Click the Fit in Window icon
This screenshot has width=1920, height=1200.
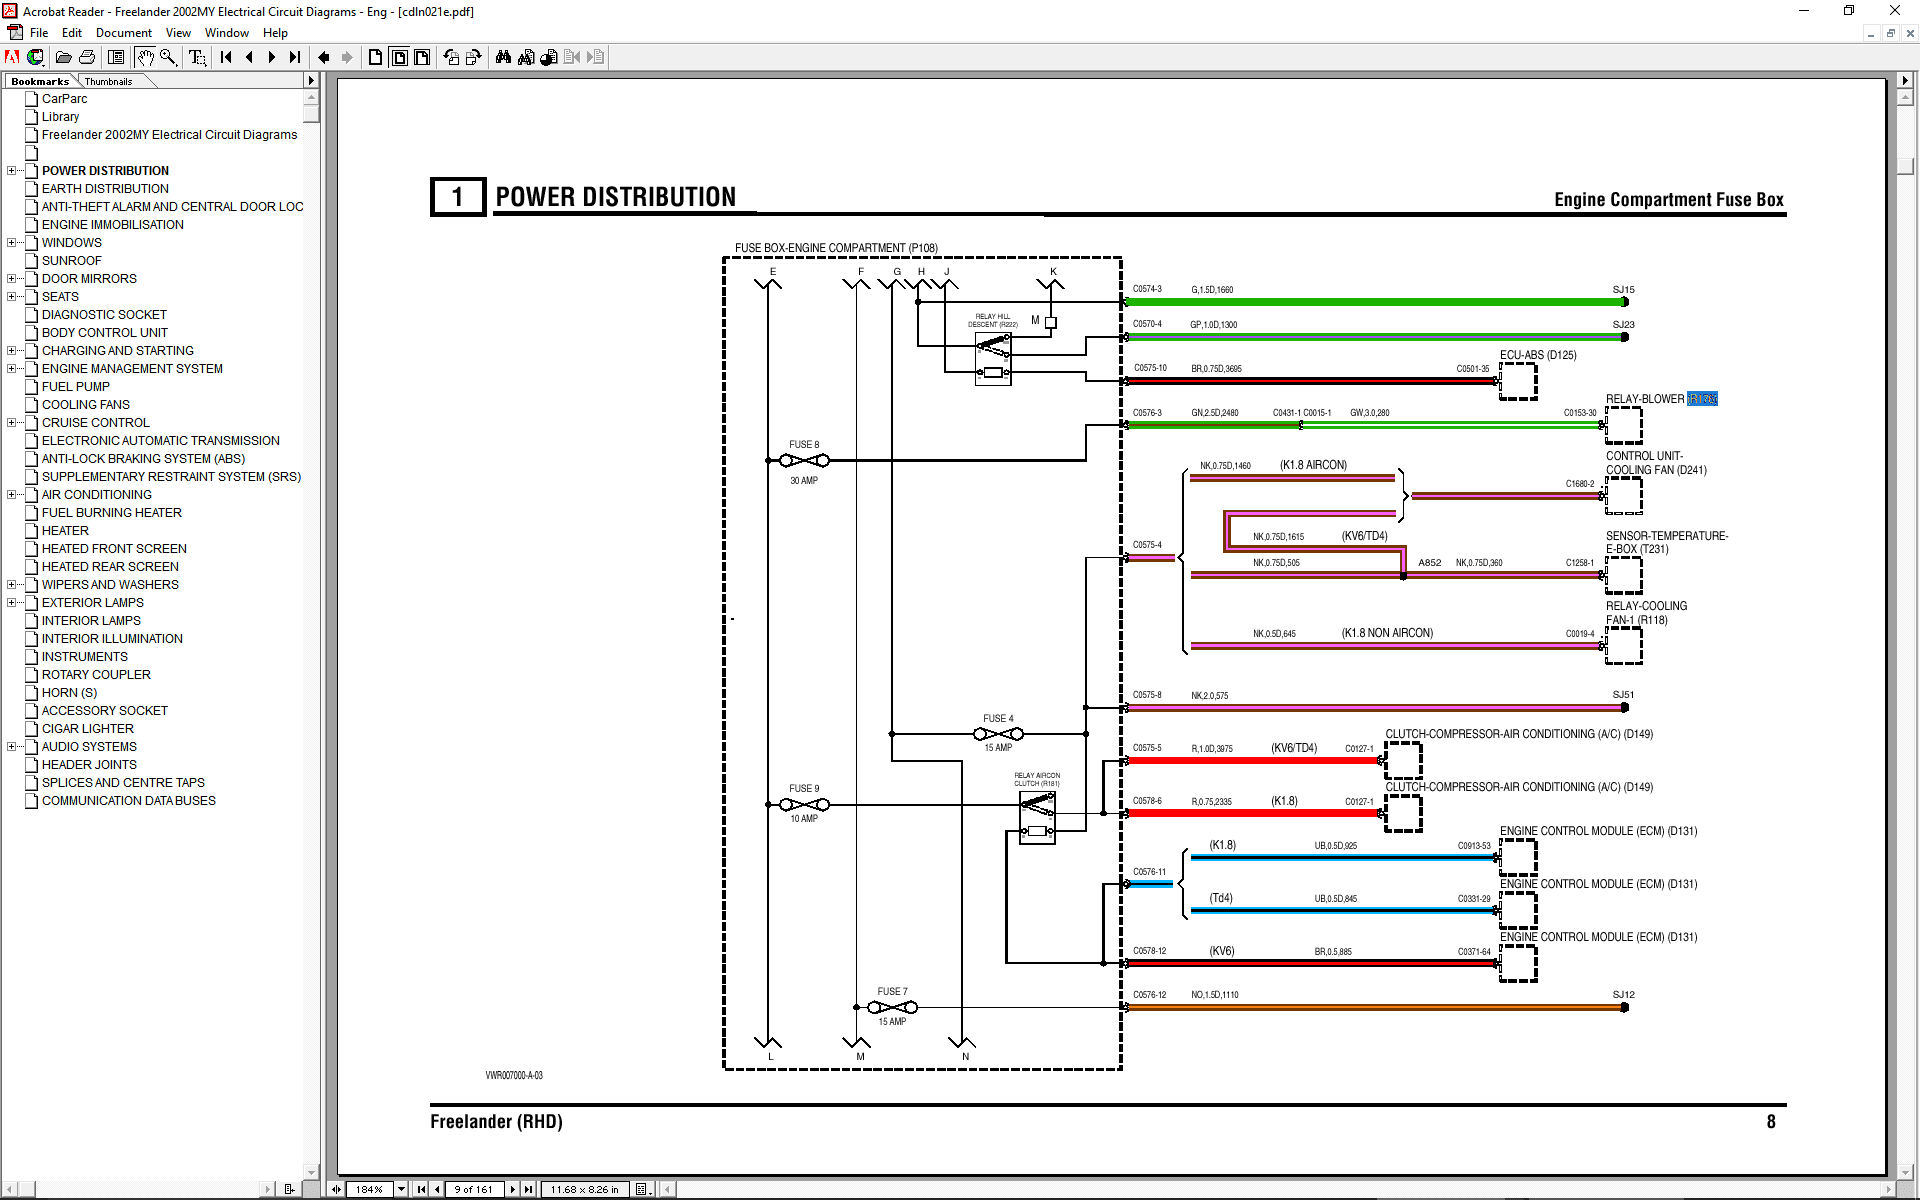coord(399,57)
